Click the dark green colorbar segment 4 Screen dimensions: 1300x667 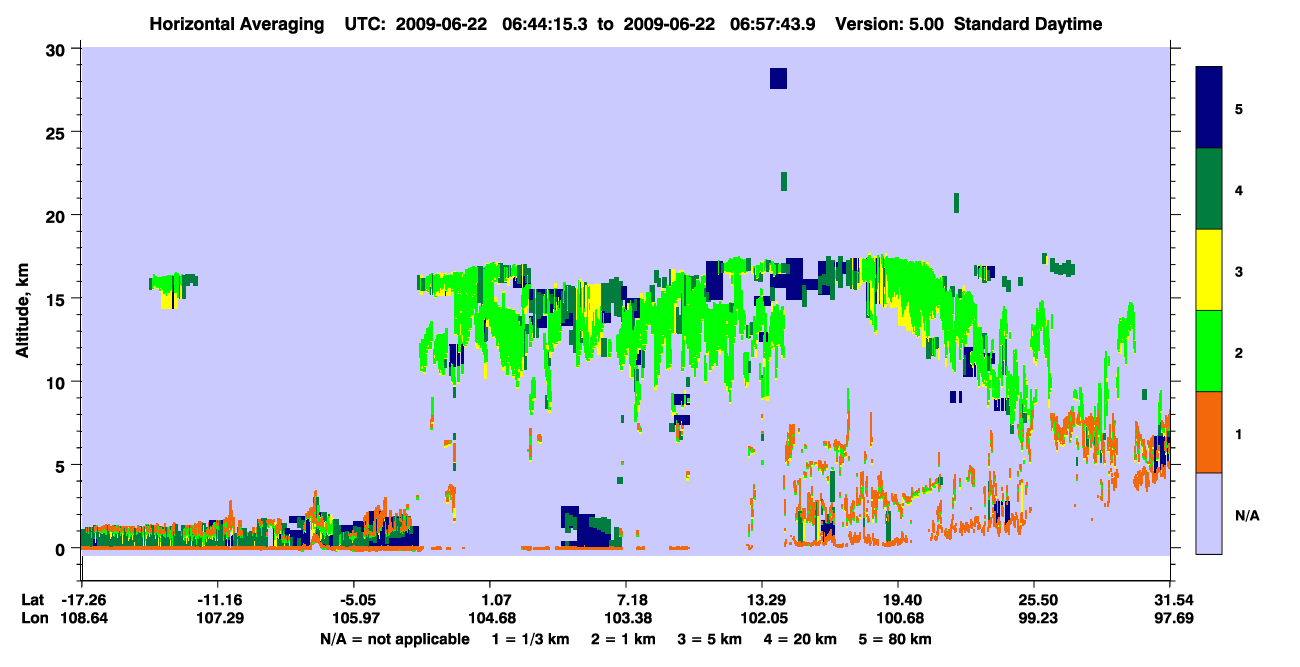(1209, 189)
